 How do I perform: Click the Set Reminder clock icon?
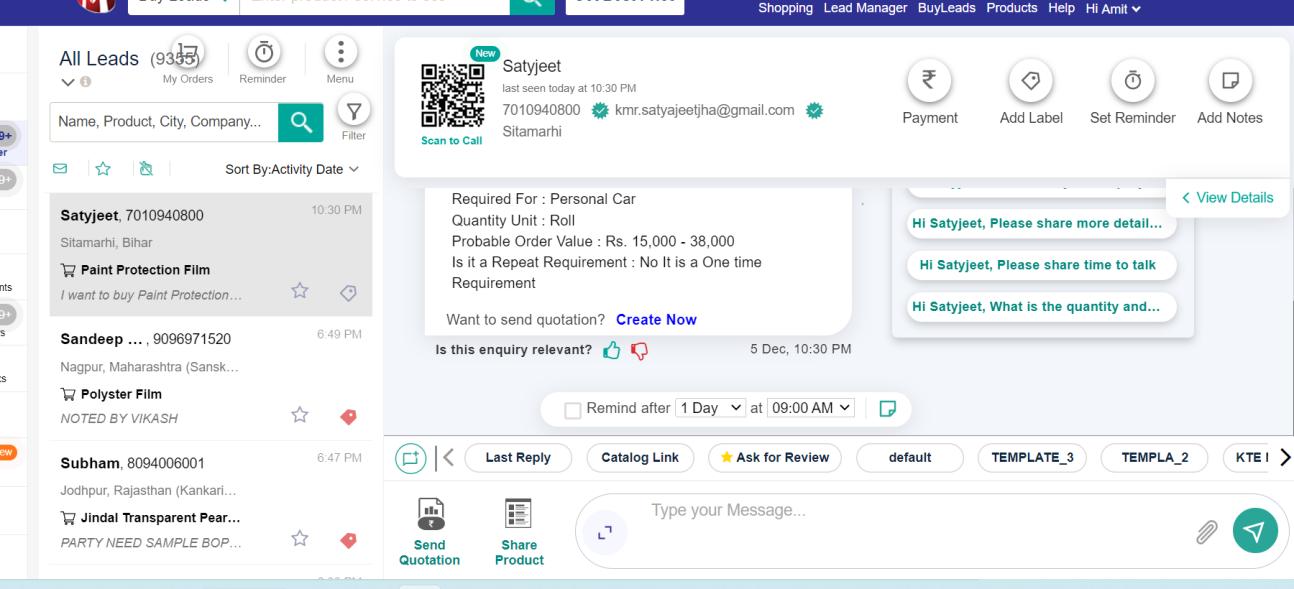pyautogui.click(x=1134, y=79)
